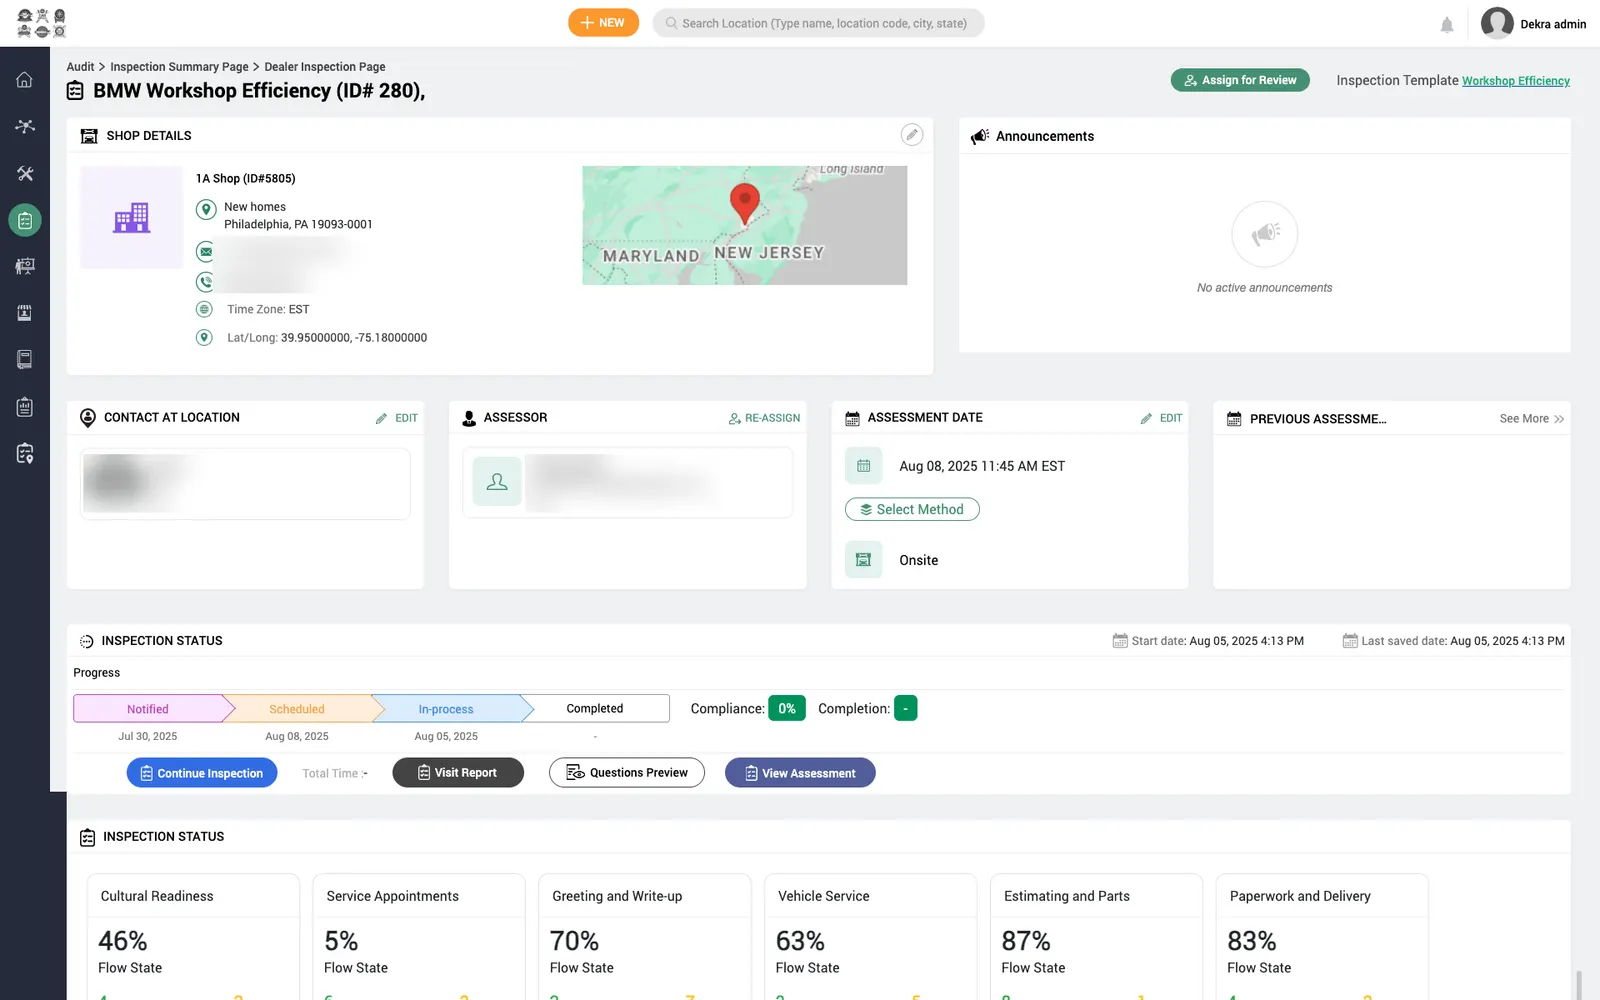
Task: Open the storefront shop sidebar icon
Action: click(x=25, y=313)
